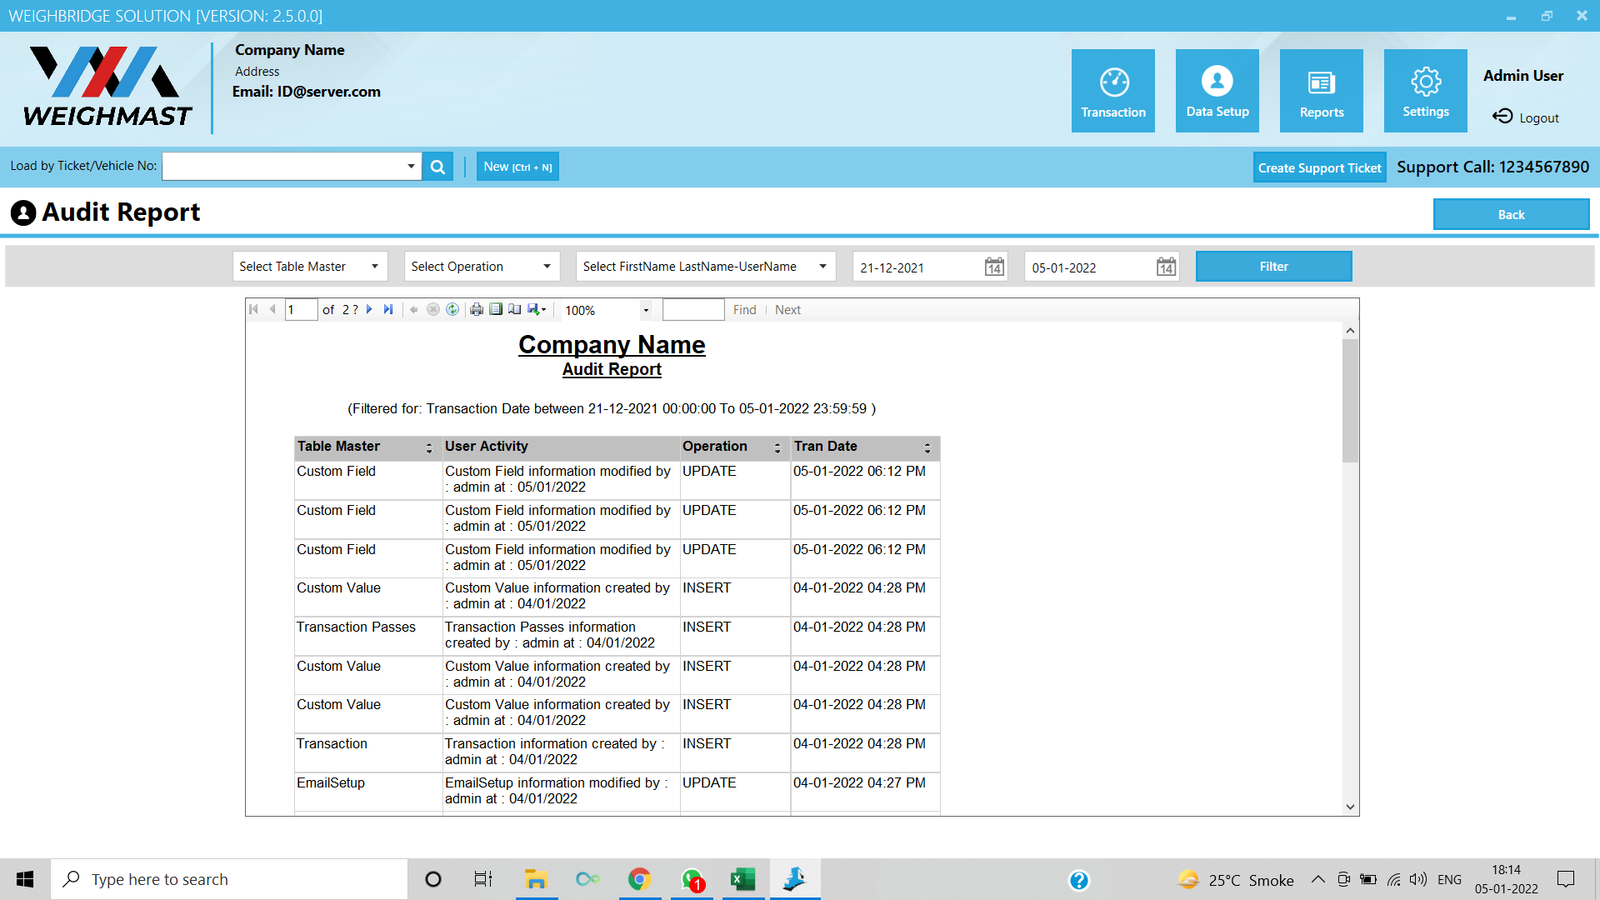This screenshot has width=1600, height=900.
Task: Click the Filter button
Action: click(x=1273, y=267)
